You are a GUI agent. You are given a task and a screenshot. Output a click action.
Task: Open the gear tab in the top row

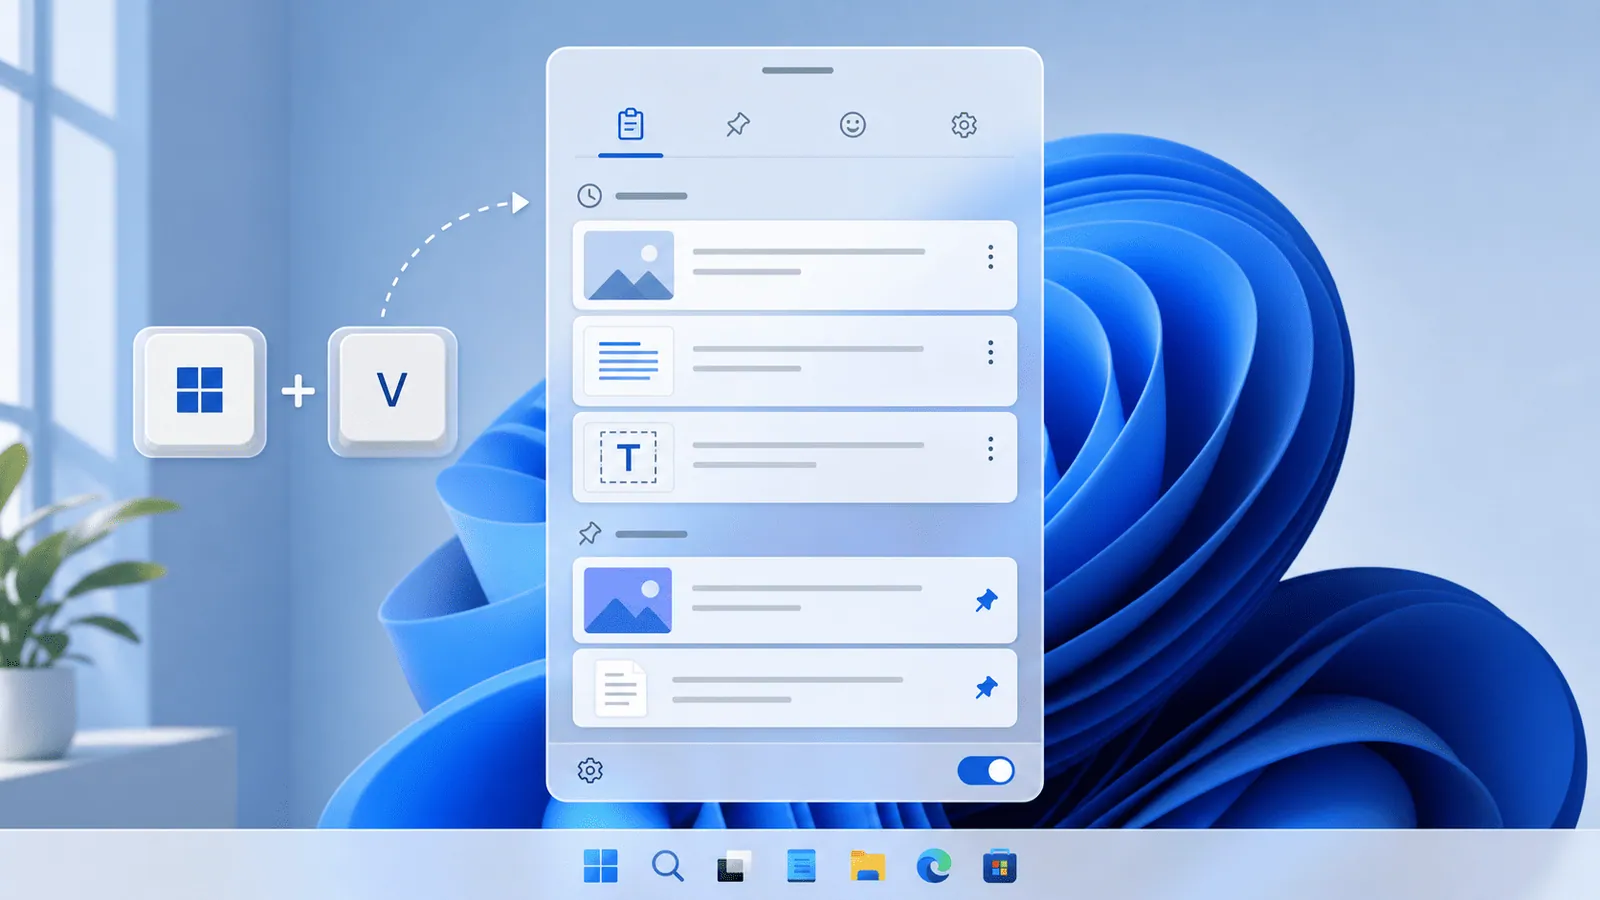click(x=964, y=125)
